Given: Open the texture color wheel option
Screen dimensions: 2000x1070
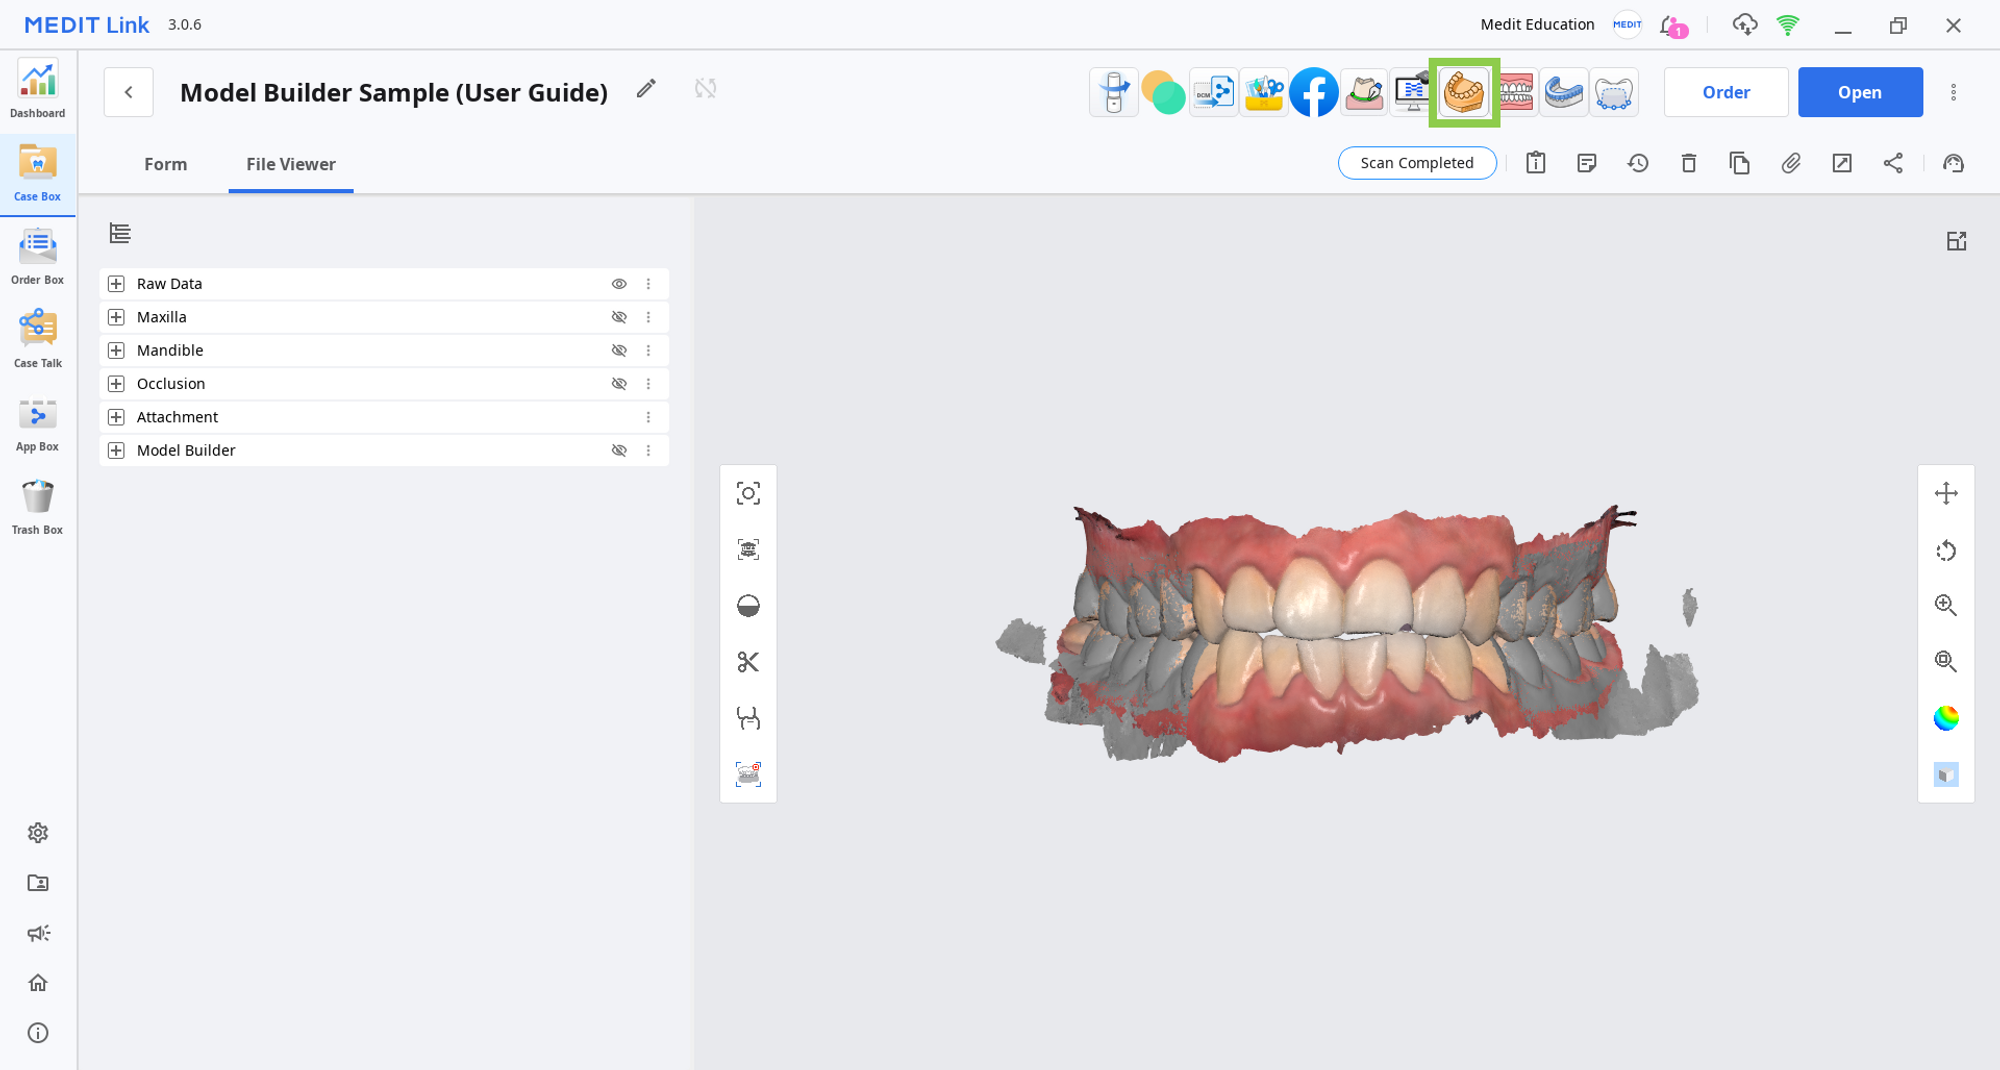Looking at the screenshot, I should 1946,718.
